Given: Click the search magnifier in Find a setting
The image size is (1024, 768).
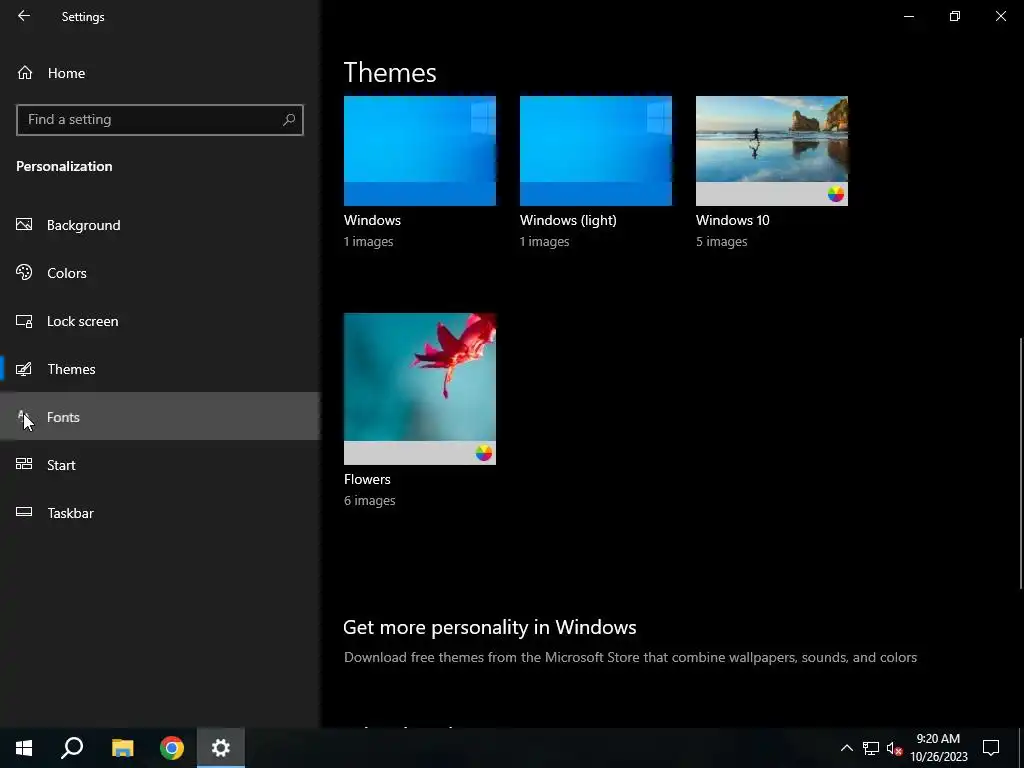Looking at the screenshot, I should [289, 120].
